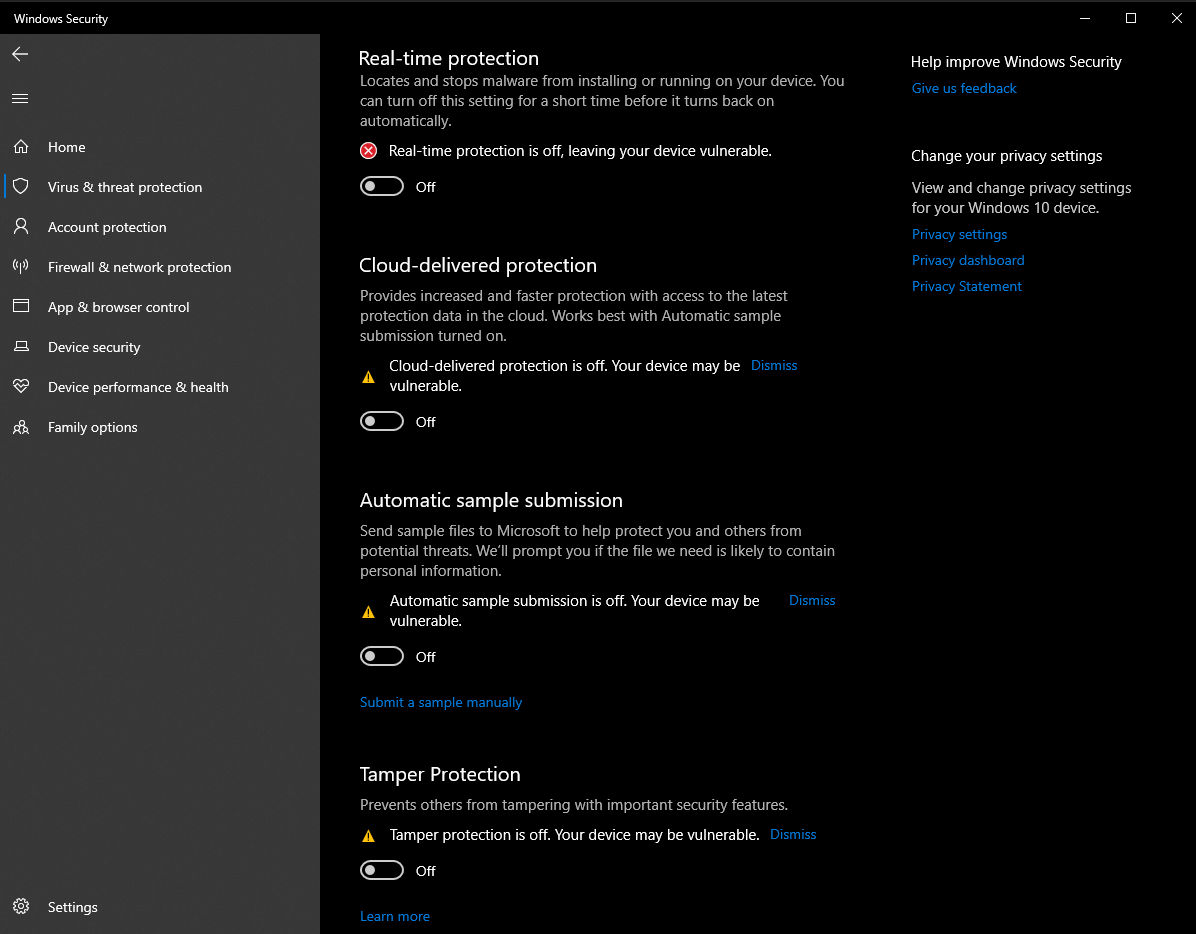Click Give us feedback link
1196x934 pixels.
(x=964, y=88)
